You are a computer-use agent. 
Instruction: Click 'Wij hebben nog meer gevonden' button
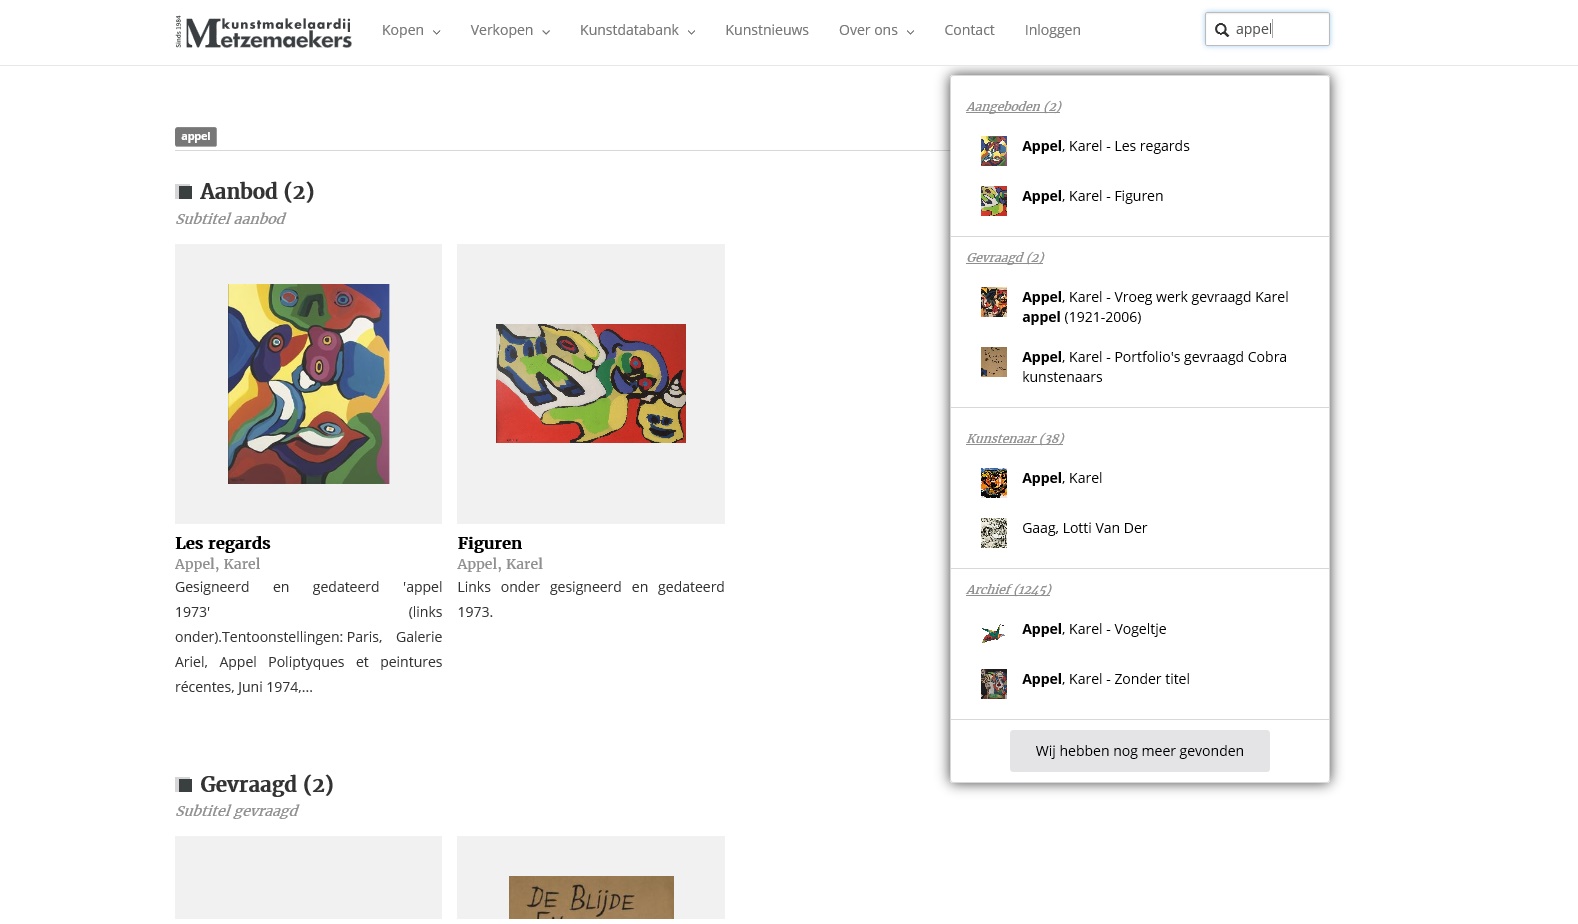1140,751
